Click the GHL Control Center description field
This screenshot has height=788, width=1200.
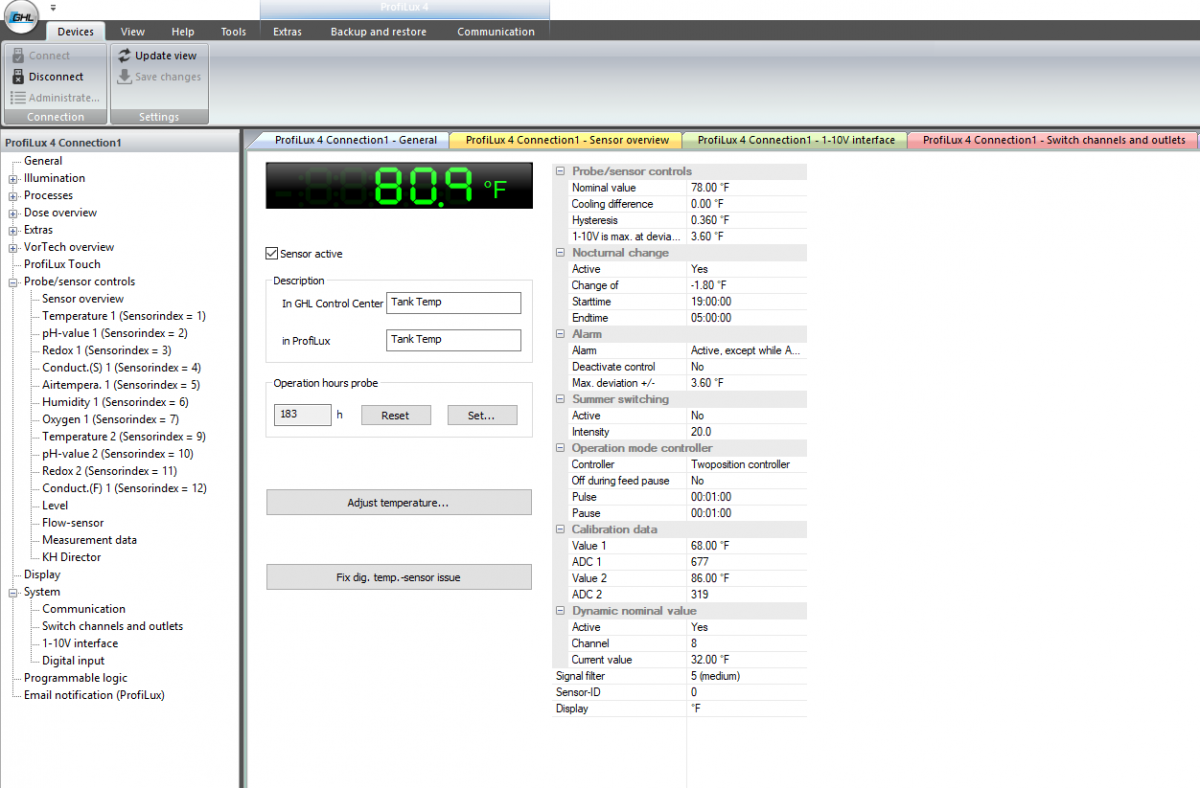(454, 303)
